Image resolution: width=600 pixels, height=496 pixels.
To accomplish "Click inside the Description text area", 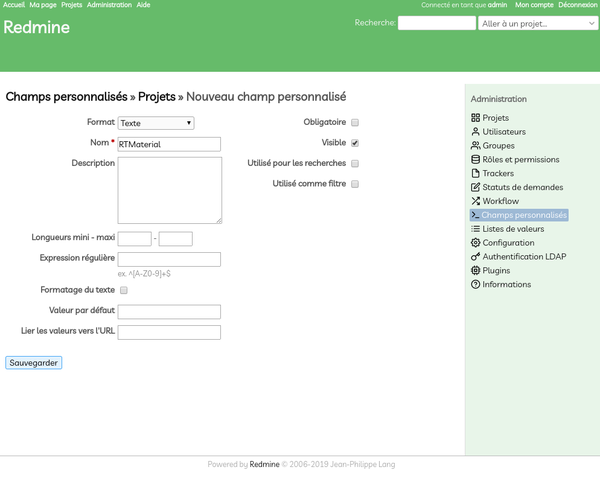I will 169,190.
